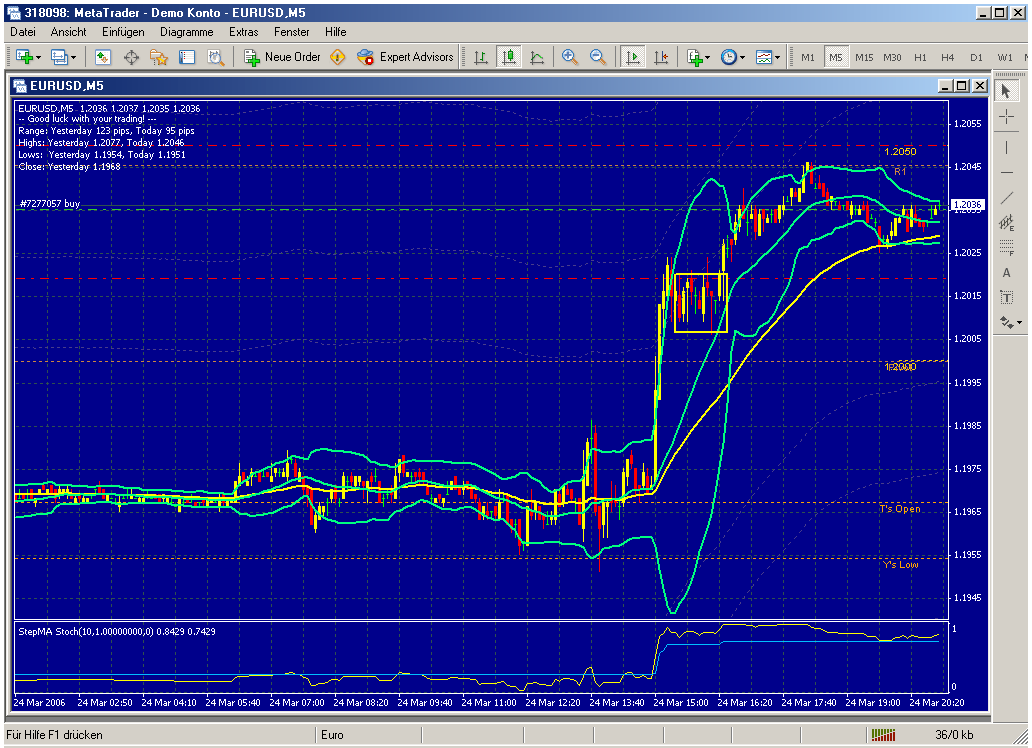The height and width of the screenshot is (748, 1032).
Task: Open the indicators list icon
Action: (x=694, y=57)
